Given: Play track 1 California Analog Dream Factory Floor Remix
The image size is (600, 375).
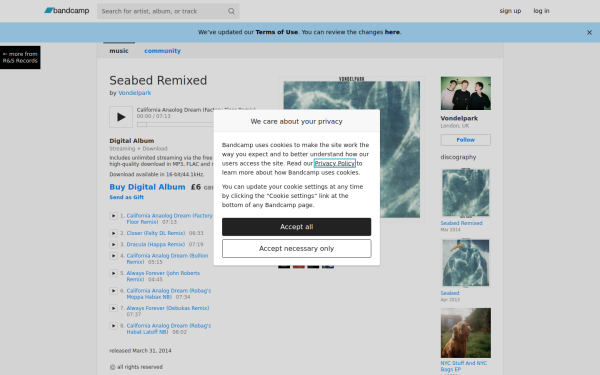Looking at the screenshot, I should (x=113, y=216).
